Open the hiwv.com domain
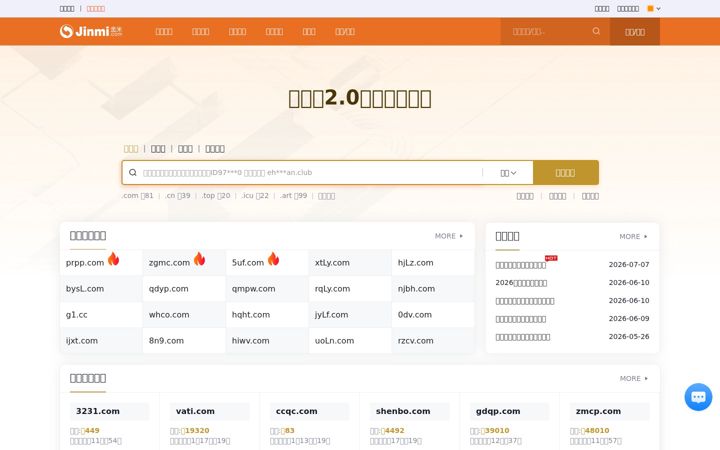The image size is (720, 450). tap(251, 341)
